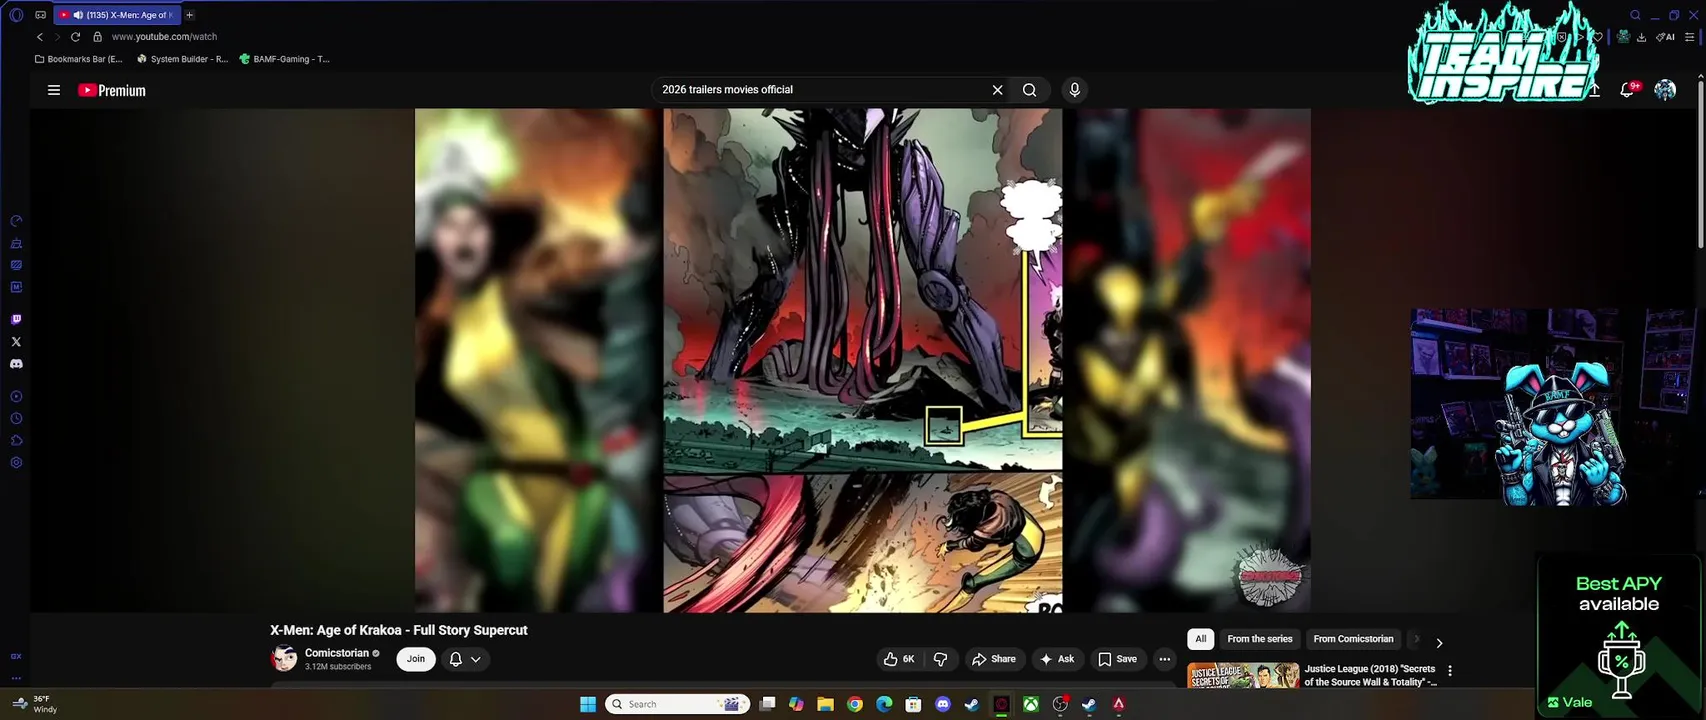The image size is (1706, 720).
Task: Open options for Justice League suggestion
Action: pyautogui.click(x=1450, y=671)
